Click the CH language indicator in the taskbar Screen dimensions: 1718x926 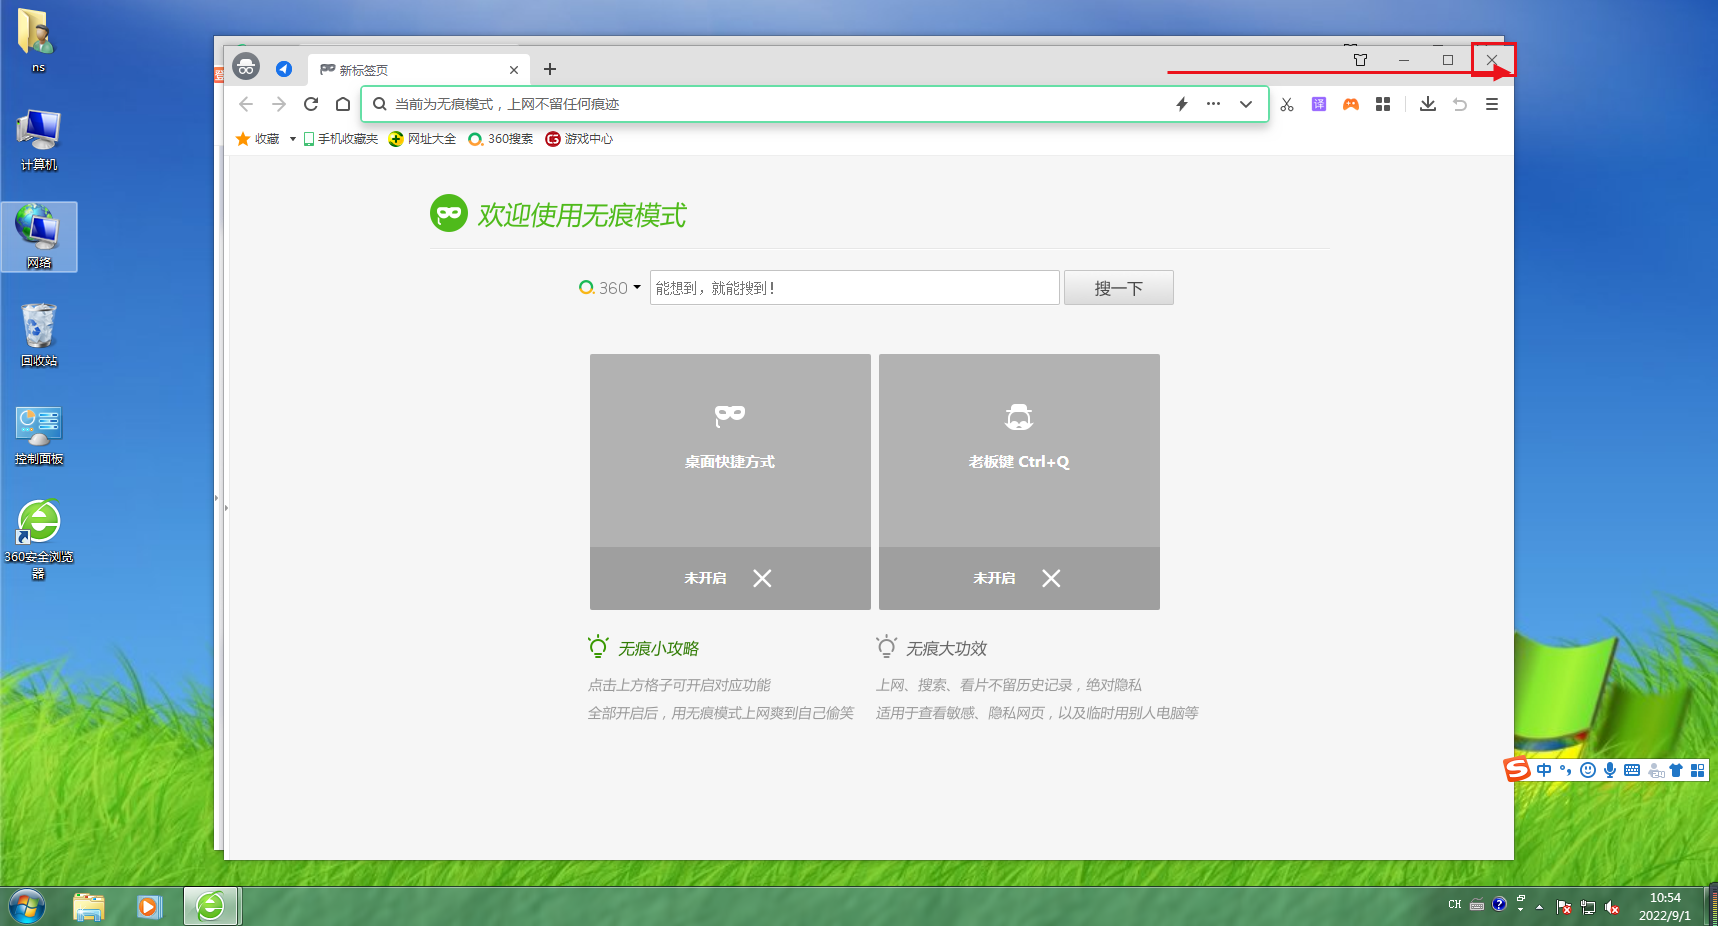click(1455, 905)
